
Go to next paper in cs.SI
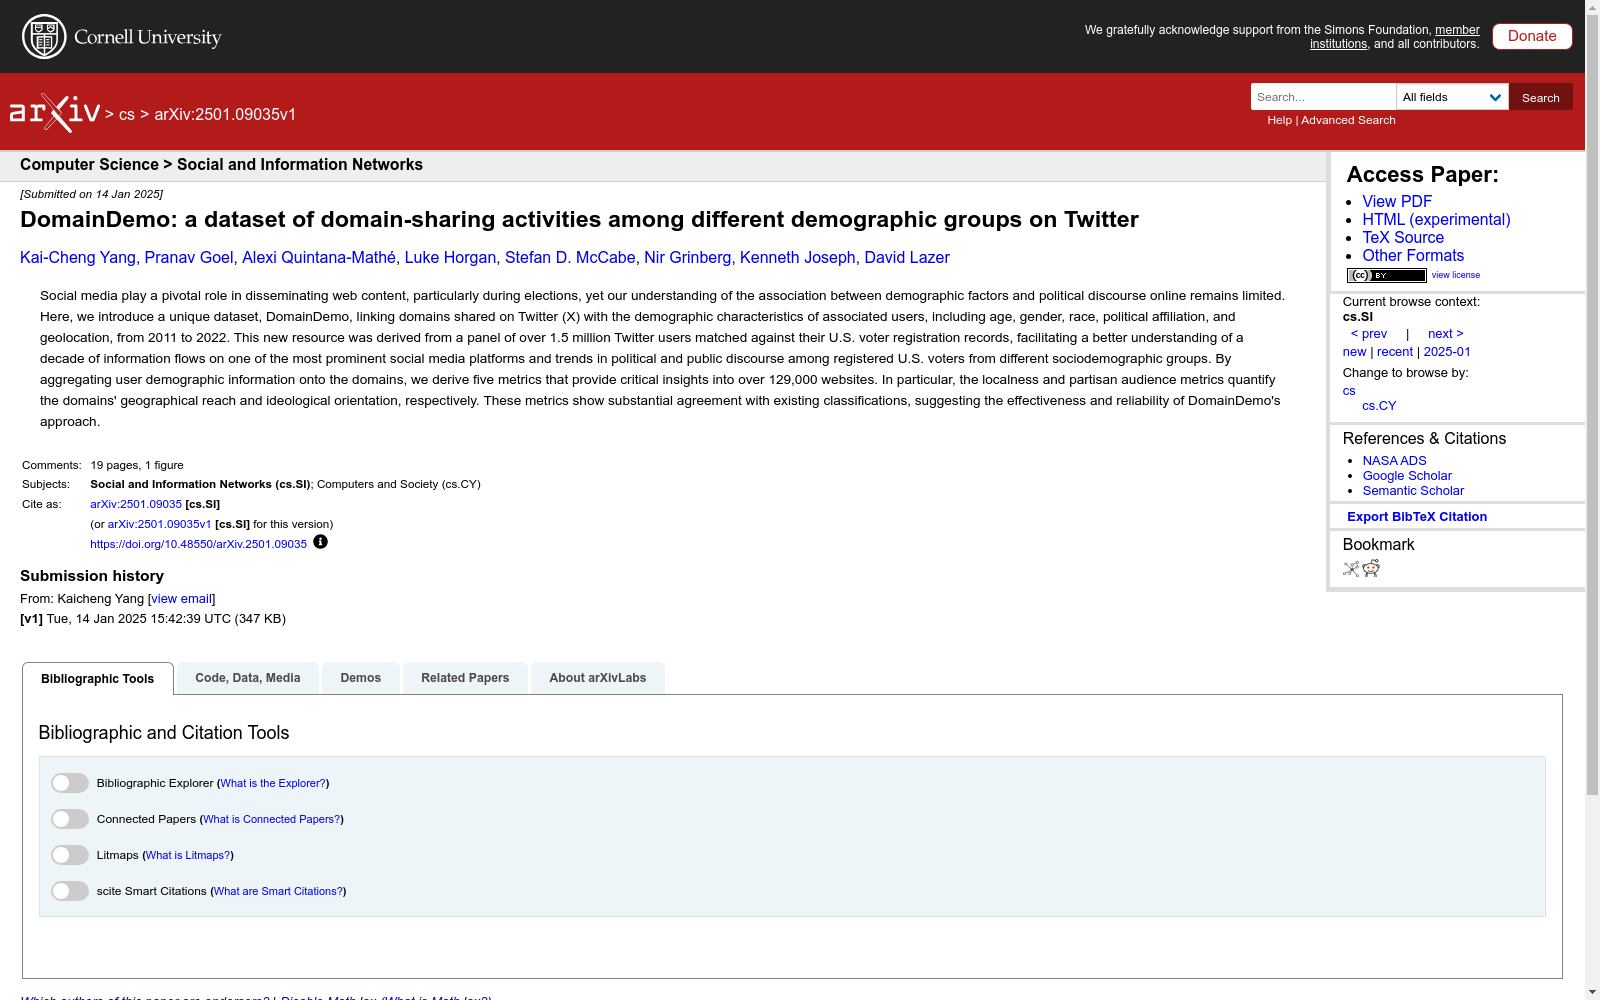1446,334
